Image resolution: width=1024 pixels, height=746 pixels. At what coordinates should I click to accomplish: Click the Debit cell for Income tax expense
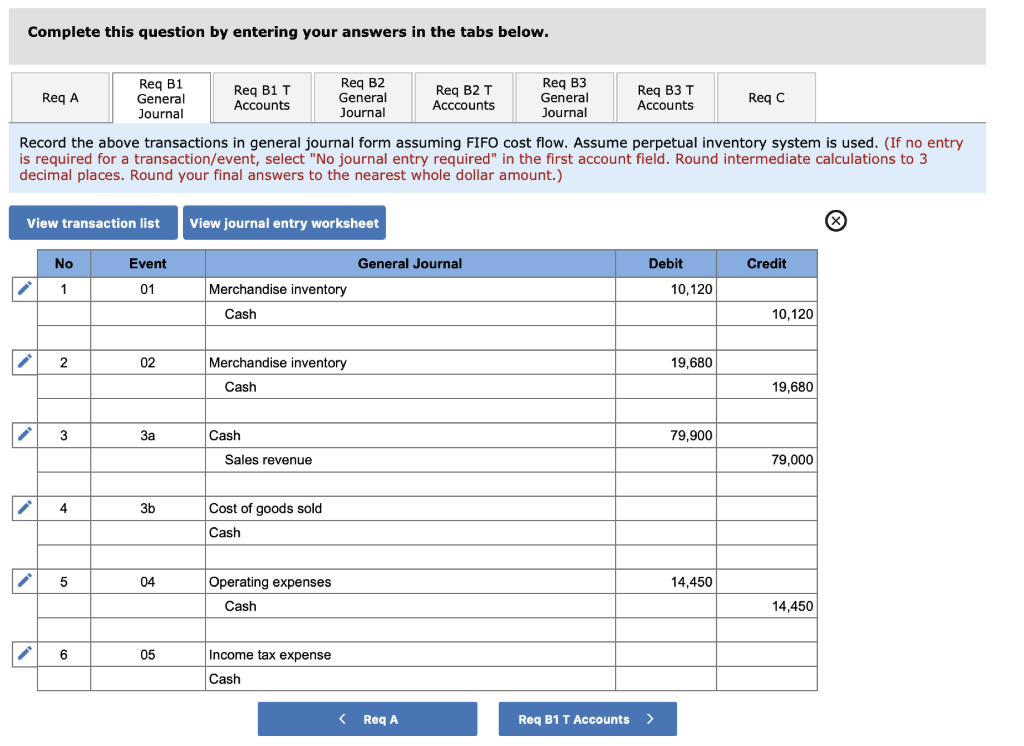tap(665, 654)
